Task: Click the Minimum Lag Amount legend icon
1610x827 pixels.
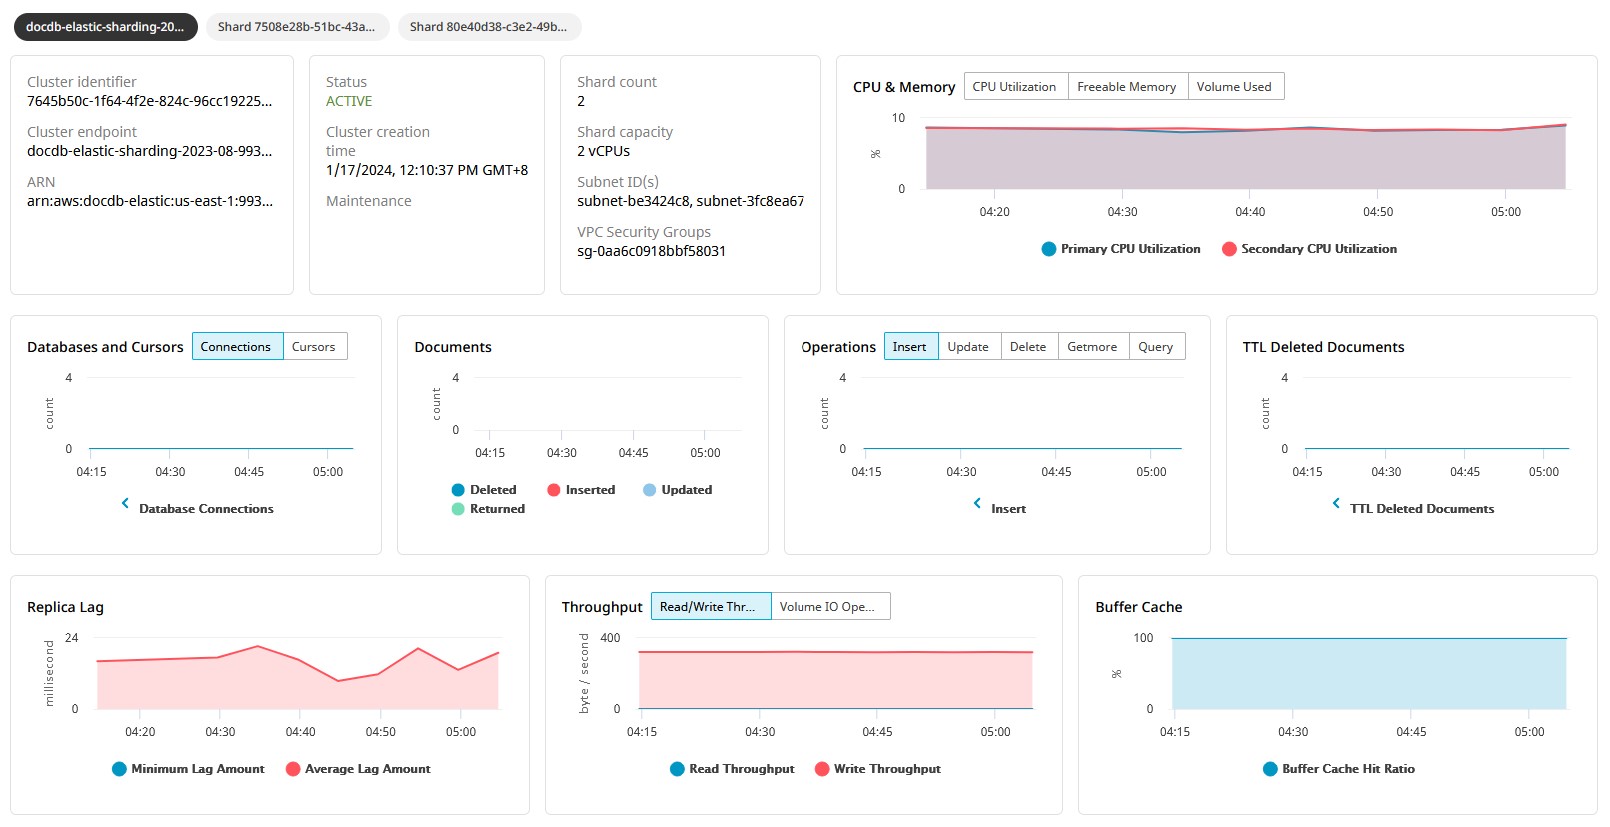Action: (x=119, y=769)
